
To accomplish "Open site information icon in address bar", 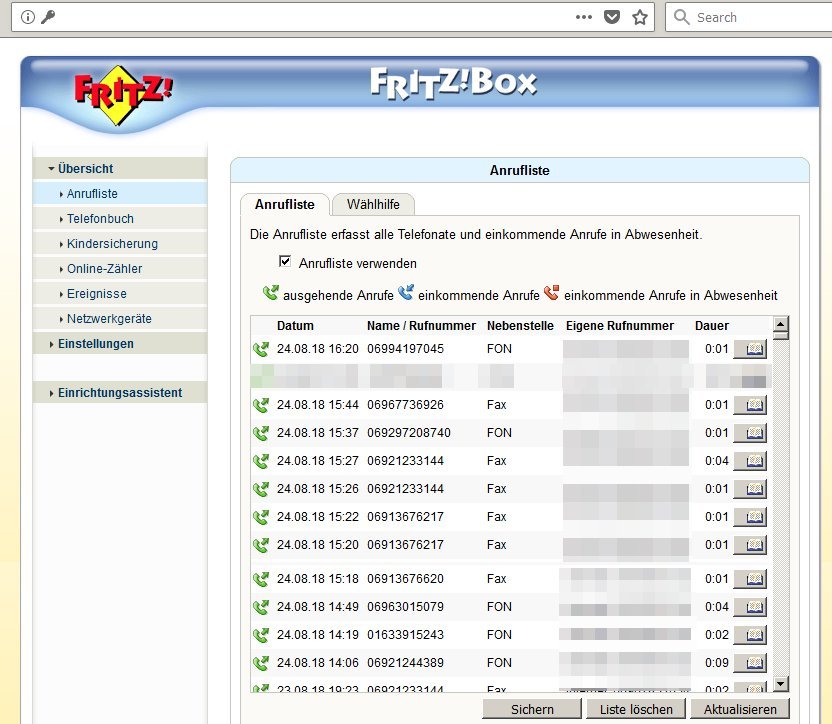I will coord(28,17).
